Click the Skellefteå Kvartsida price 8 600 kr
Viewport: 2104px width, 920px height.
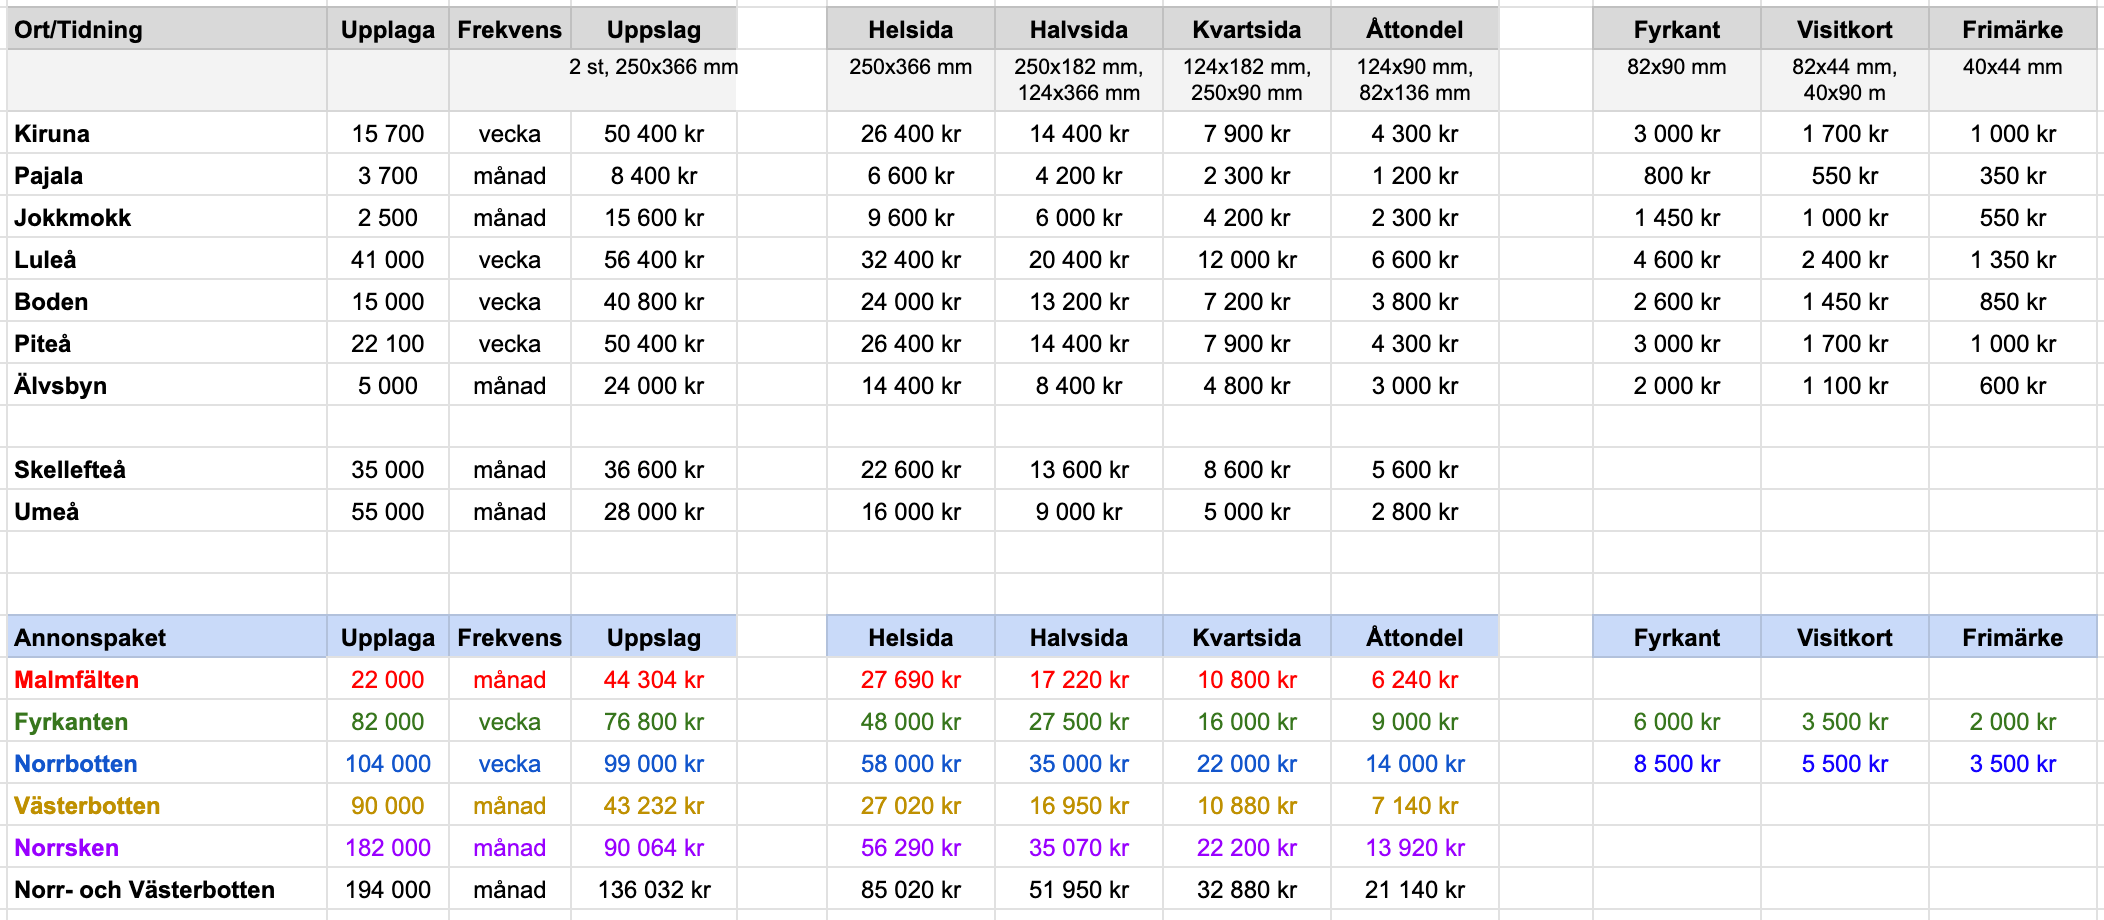tap(1246, 470)
